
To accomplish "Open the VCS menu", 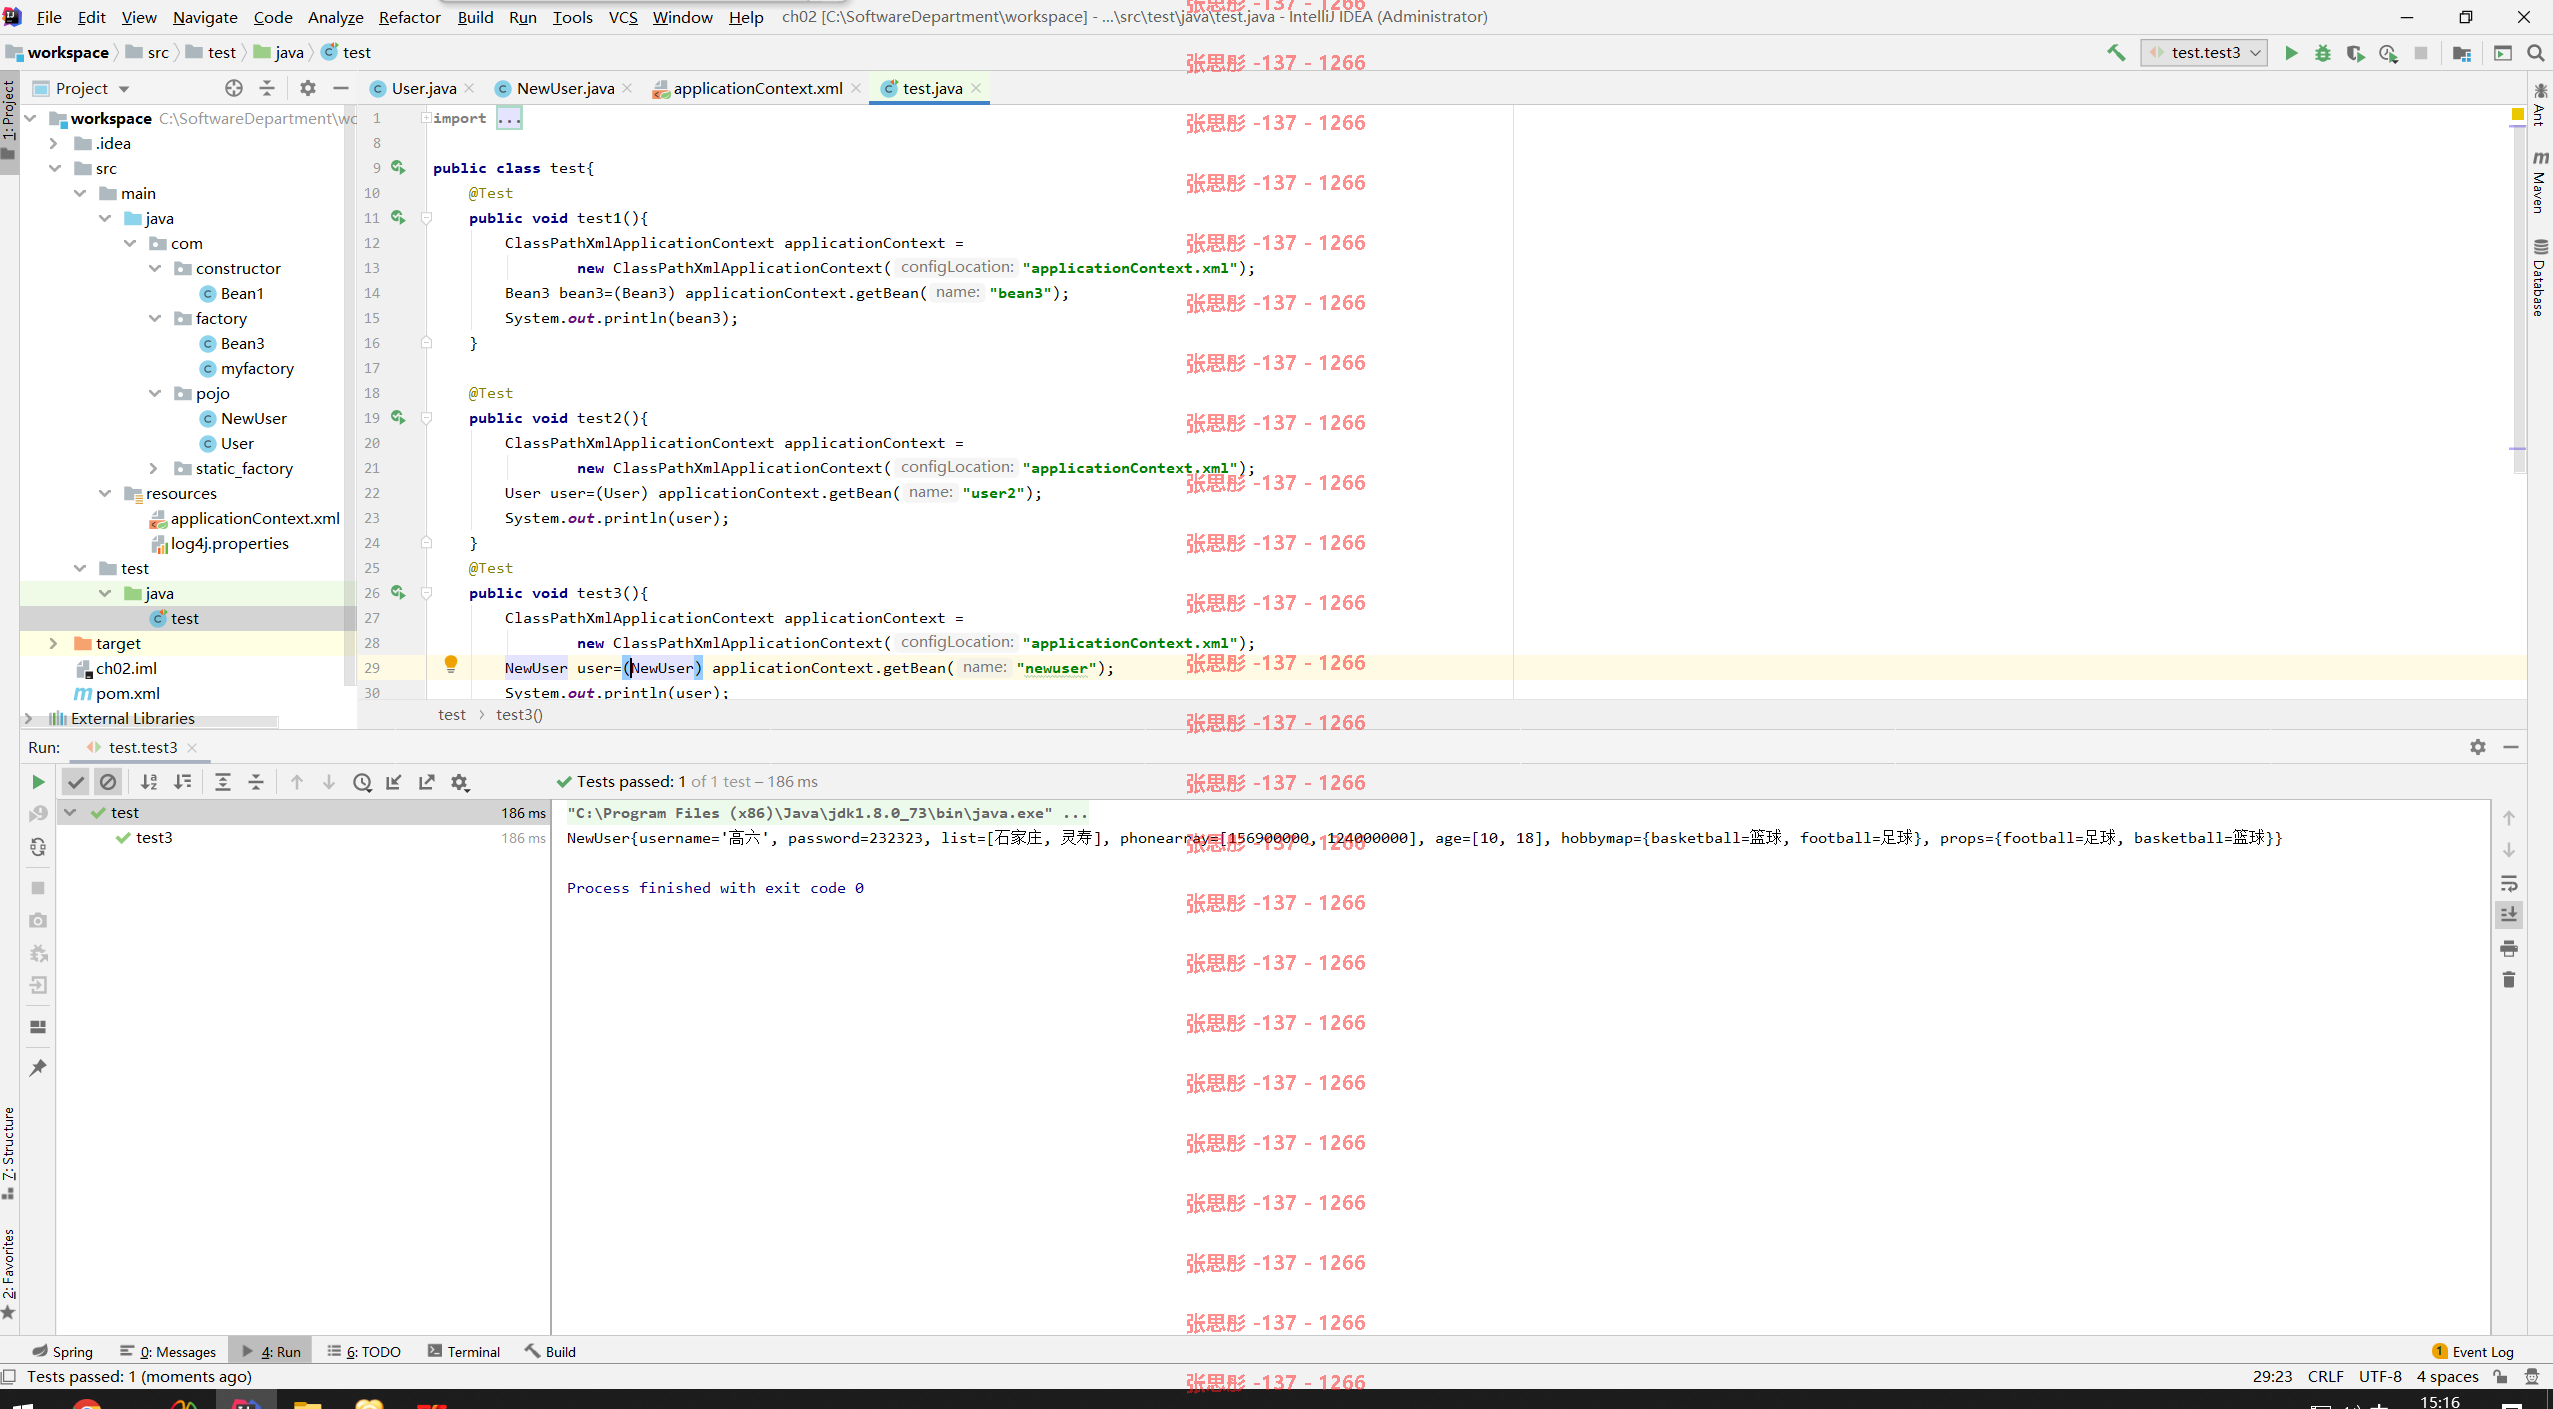I will click(x=623, y=17).
